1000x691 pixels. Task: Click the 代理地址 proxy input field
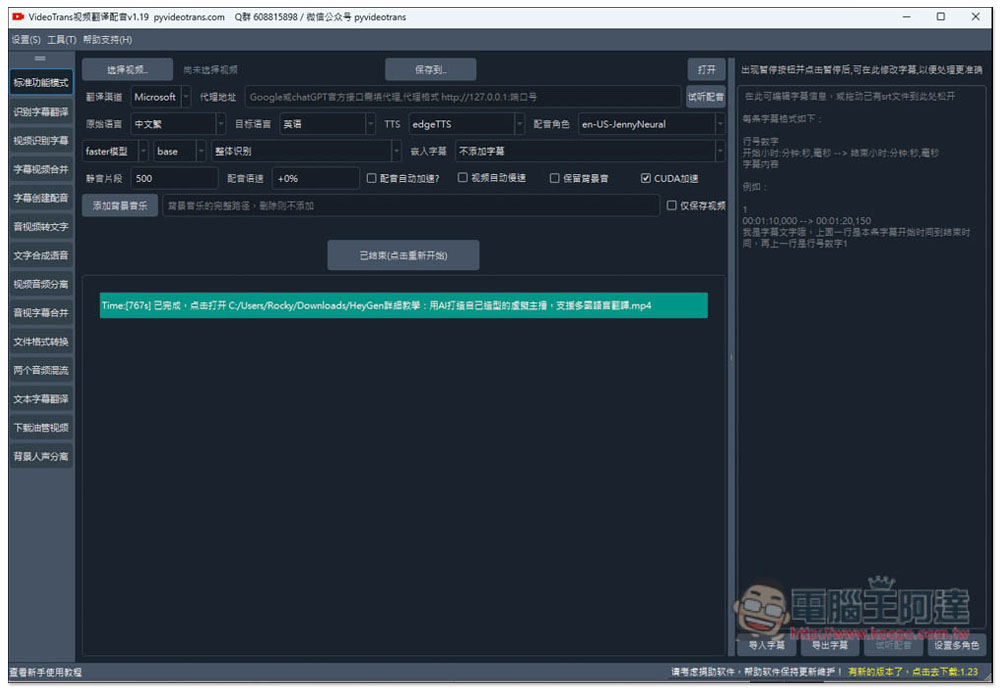click(462, 97)
